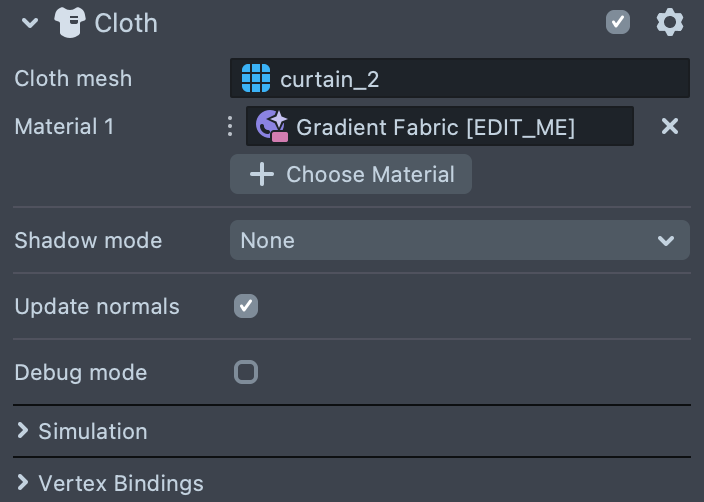704x502 pixels.
Task: Select the curtain_2 cloth mesh field
Action: [x=460, y=78]
